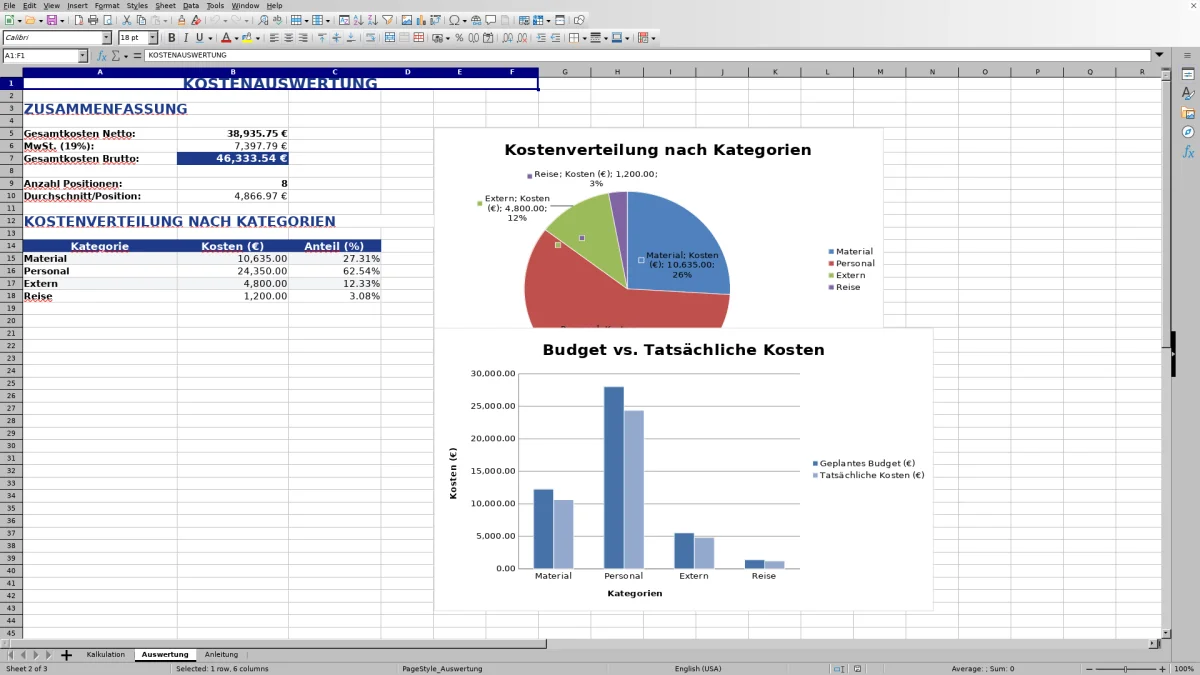
Task: Open the Data menu
Action: coord(190,5)
